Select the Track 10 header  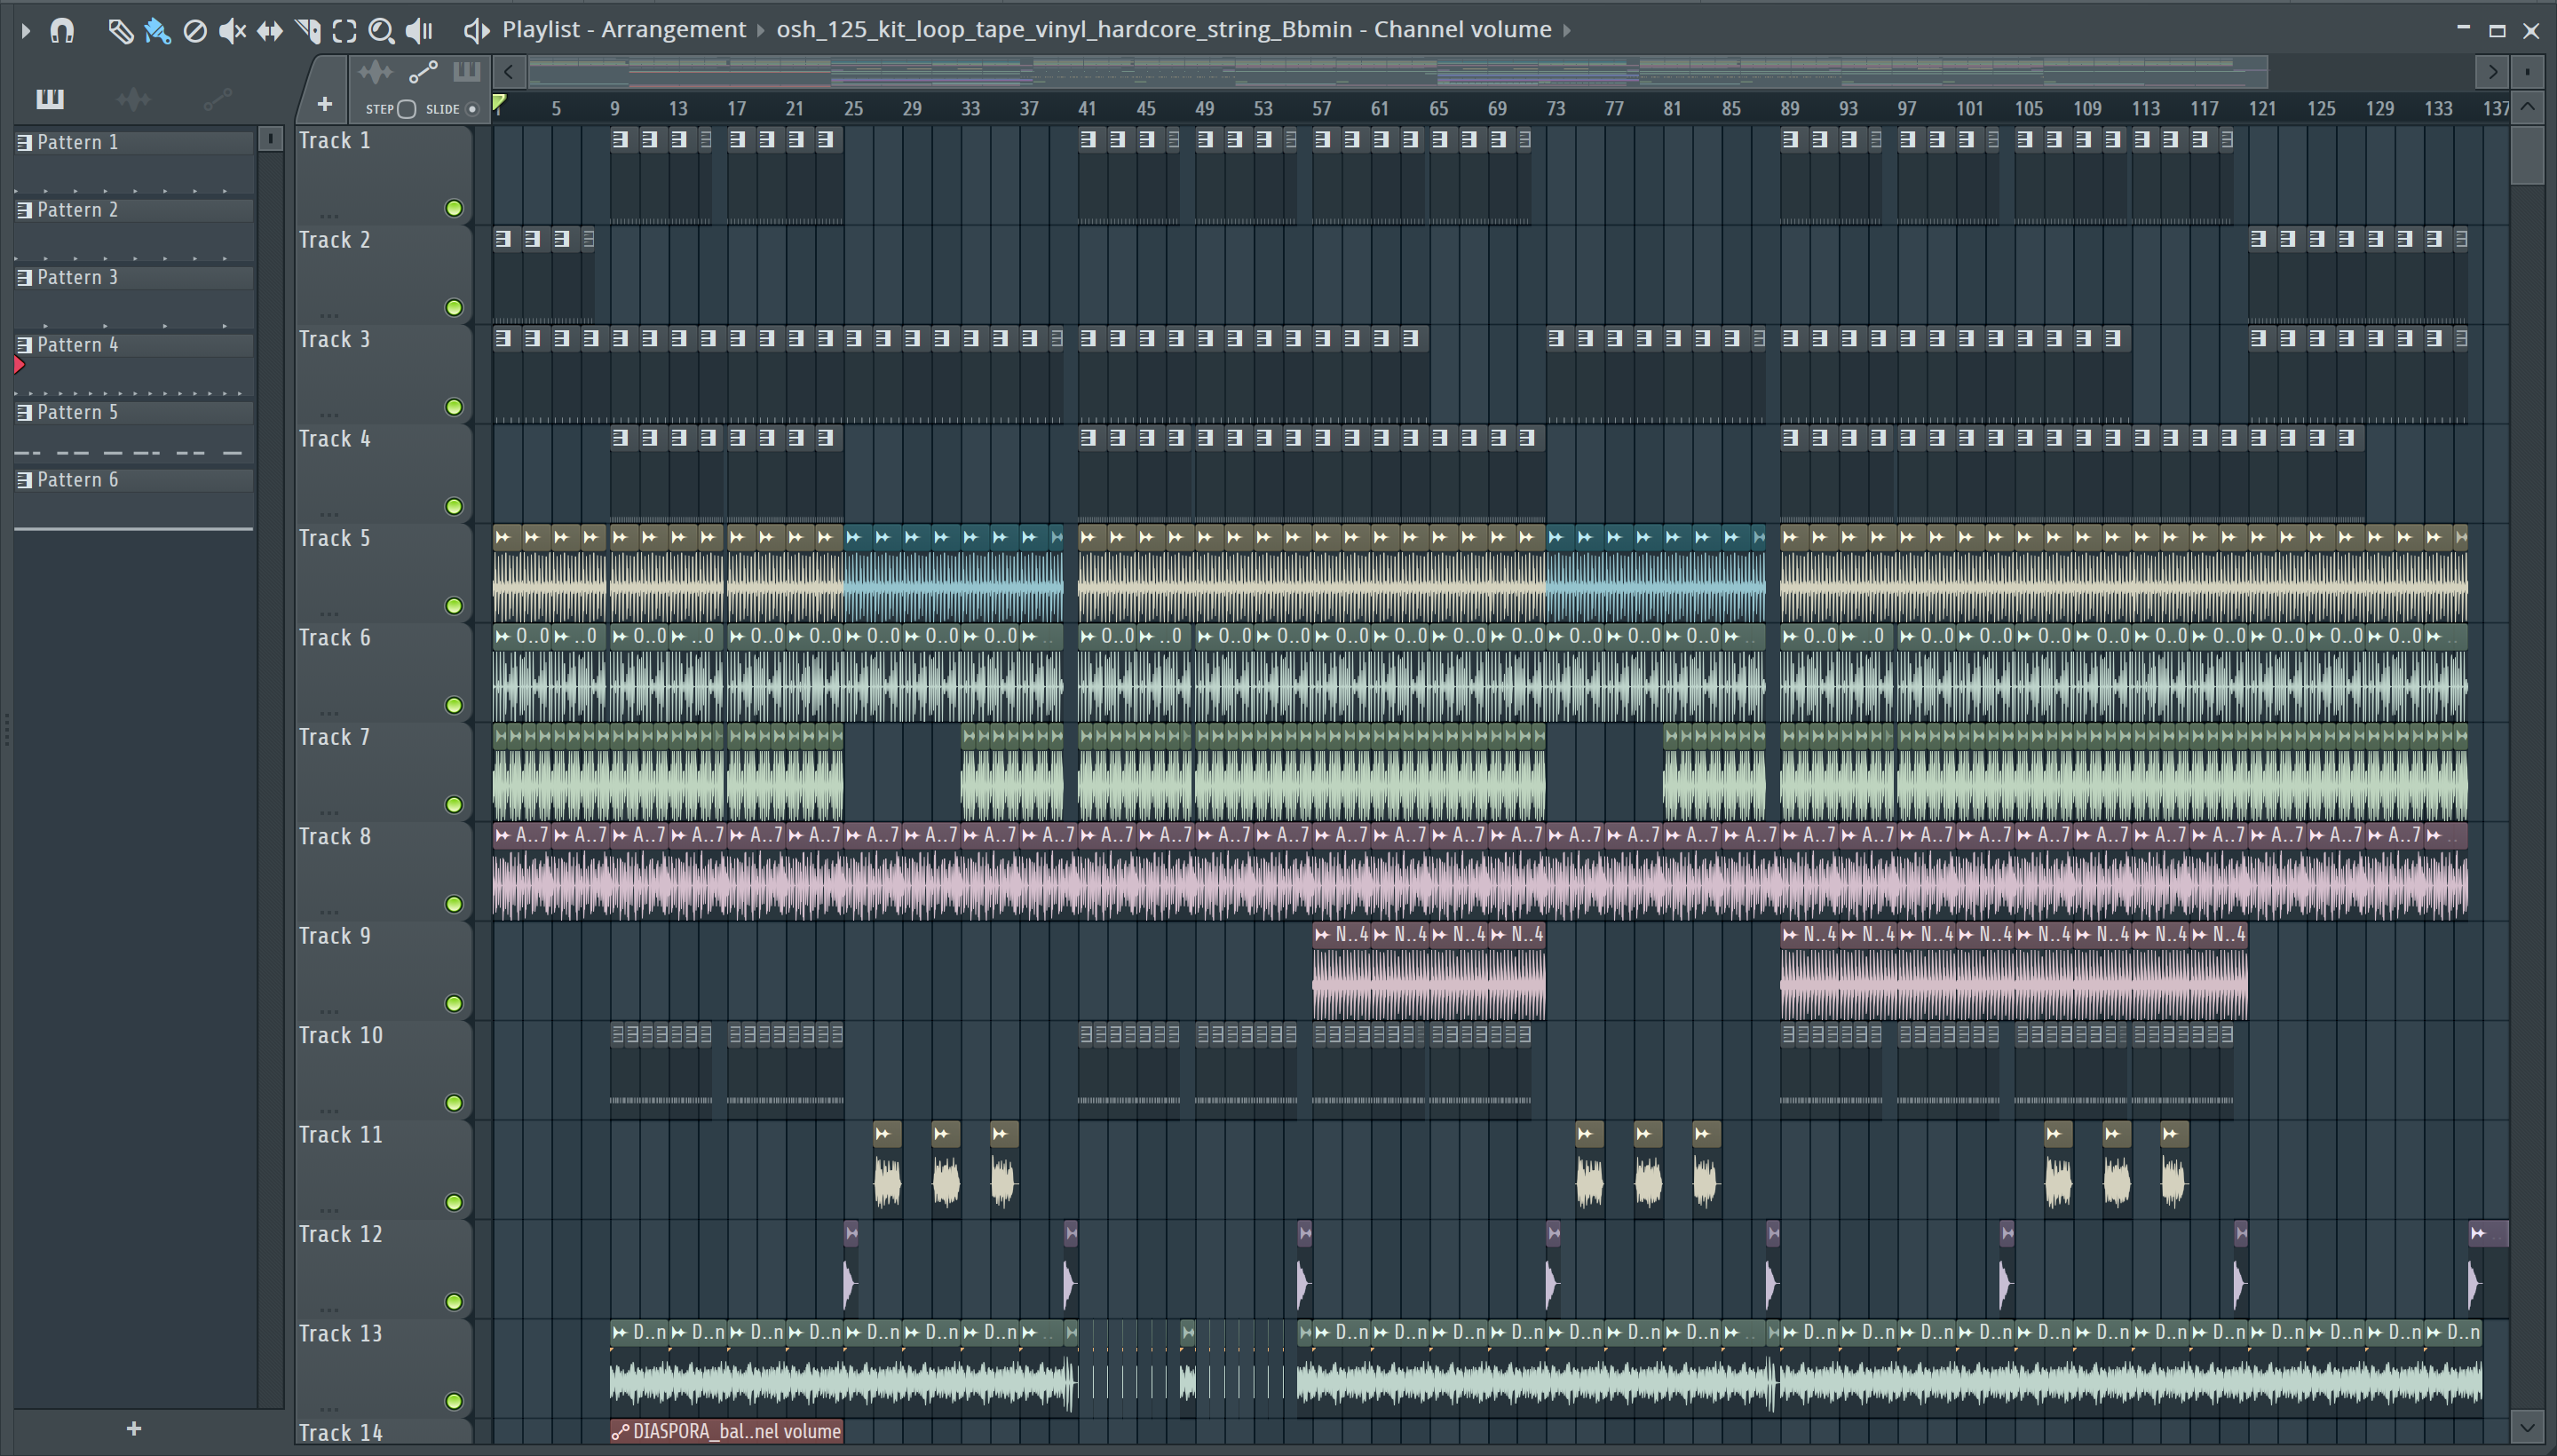coord(383,1070)
